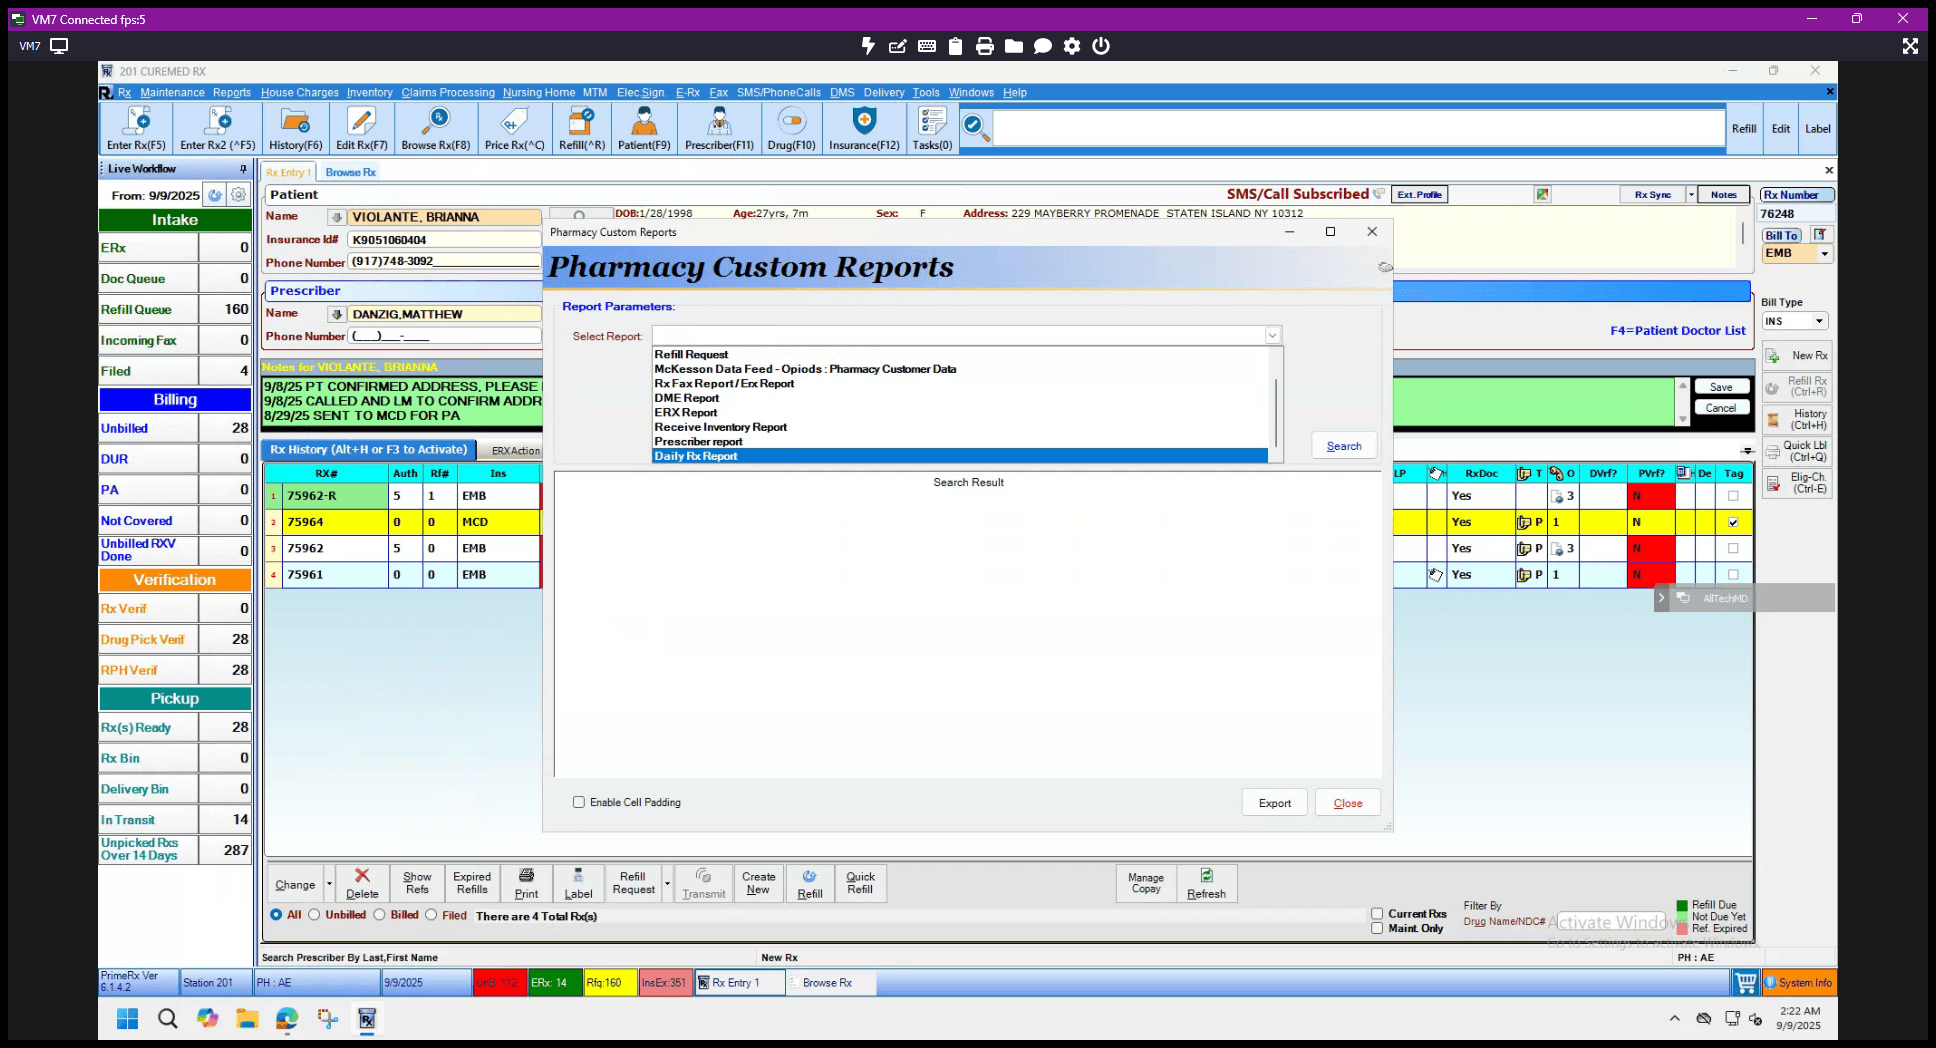Open Insurance (F12) toolbar icon
The height and width of the screenshot is (1048, 1936).
coord(864,129)
